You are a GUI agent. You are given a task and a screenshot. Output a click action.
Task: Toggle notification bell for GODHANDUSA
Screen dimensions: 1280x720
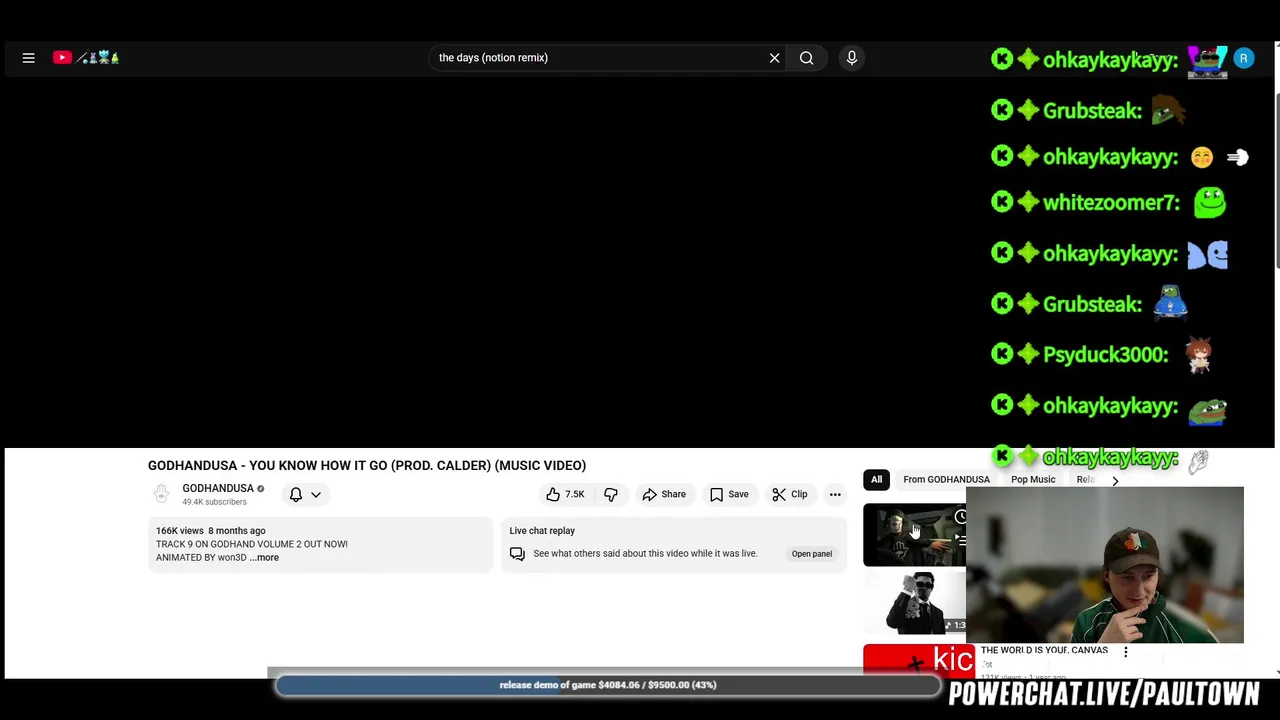pyautogui.click(x=296, y=494)
